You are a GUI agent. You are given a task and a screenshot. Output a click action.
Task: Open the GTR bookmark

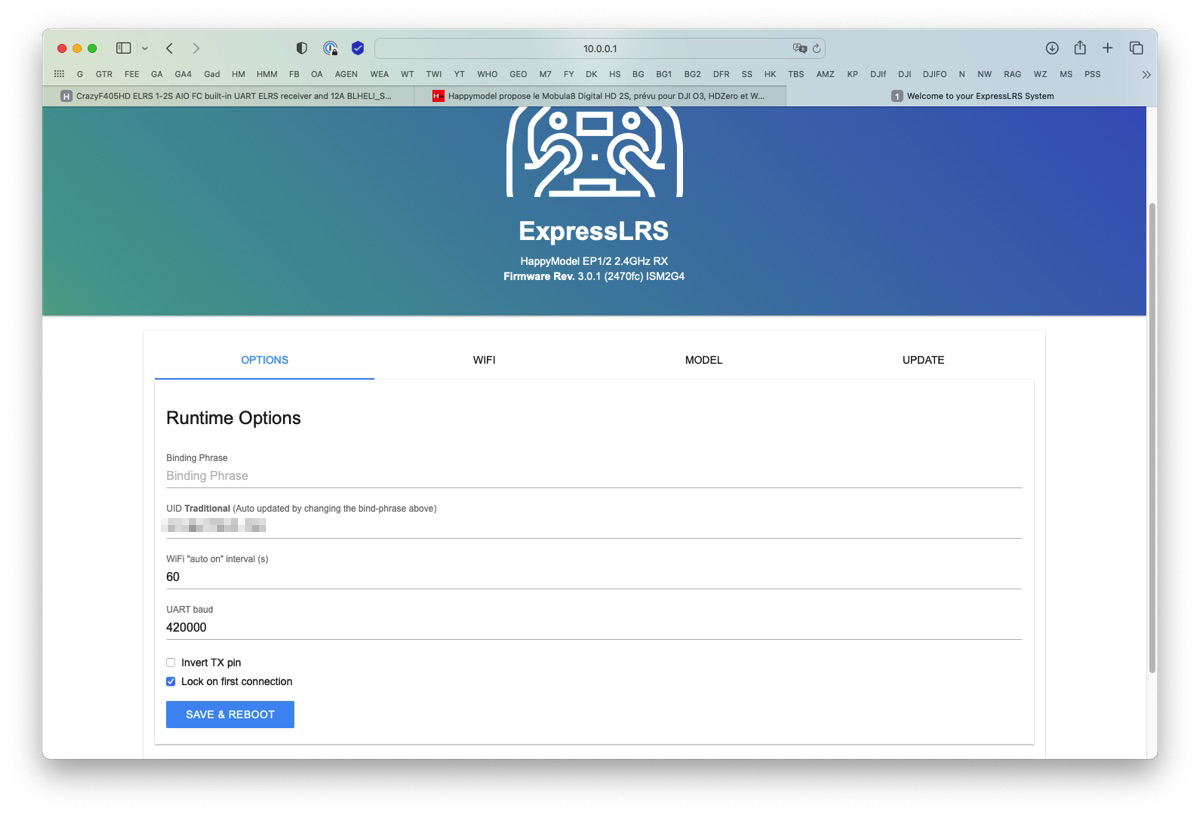(x=104, y=74)
